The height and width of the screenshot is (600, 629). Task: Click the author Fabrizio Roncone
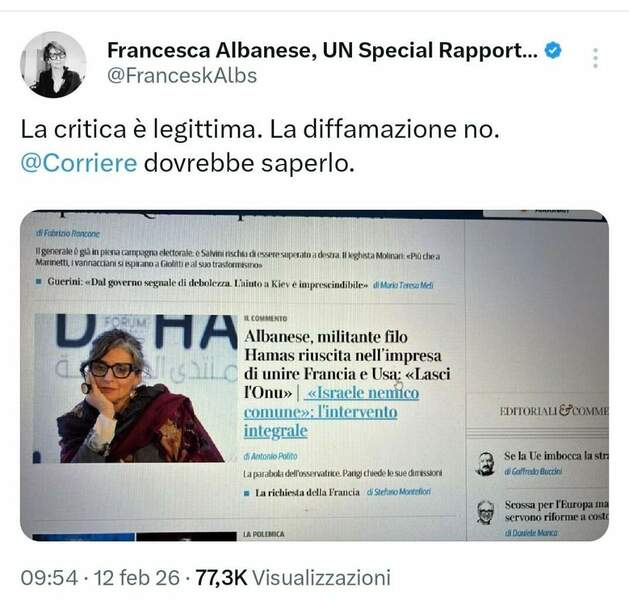67,233
